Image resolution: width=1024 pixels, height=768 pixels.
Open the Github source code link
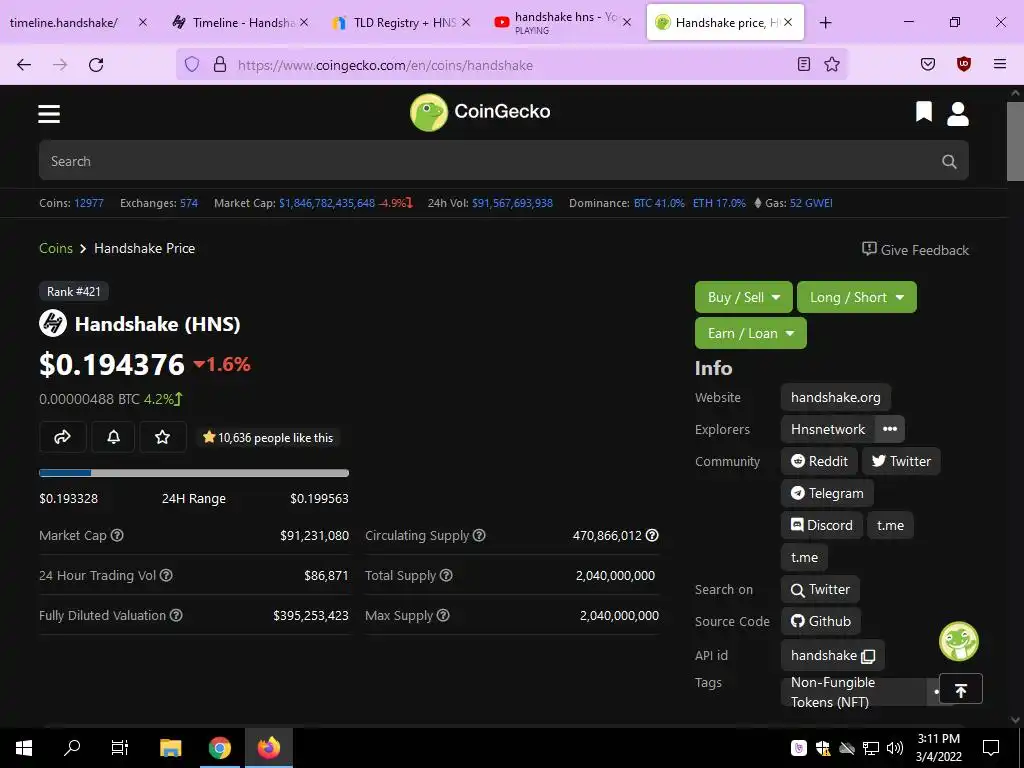click(x=820, y=621)
